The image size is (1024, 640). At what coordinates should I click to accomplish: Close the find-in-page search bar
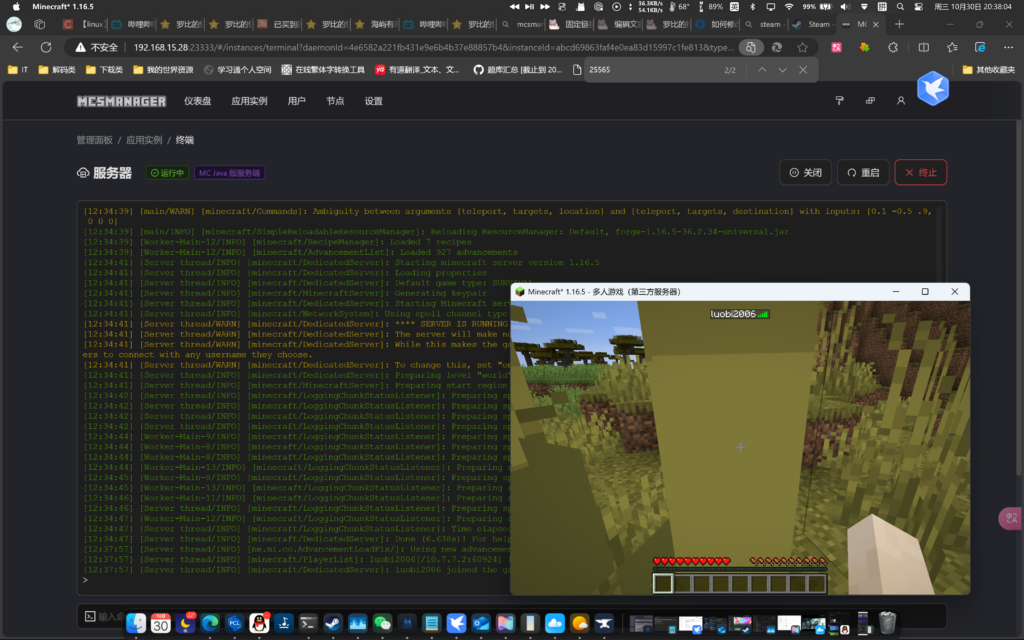tap(802, 70)
